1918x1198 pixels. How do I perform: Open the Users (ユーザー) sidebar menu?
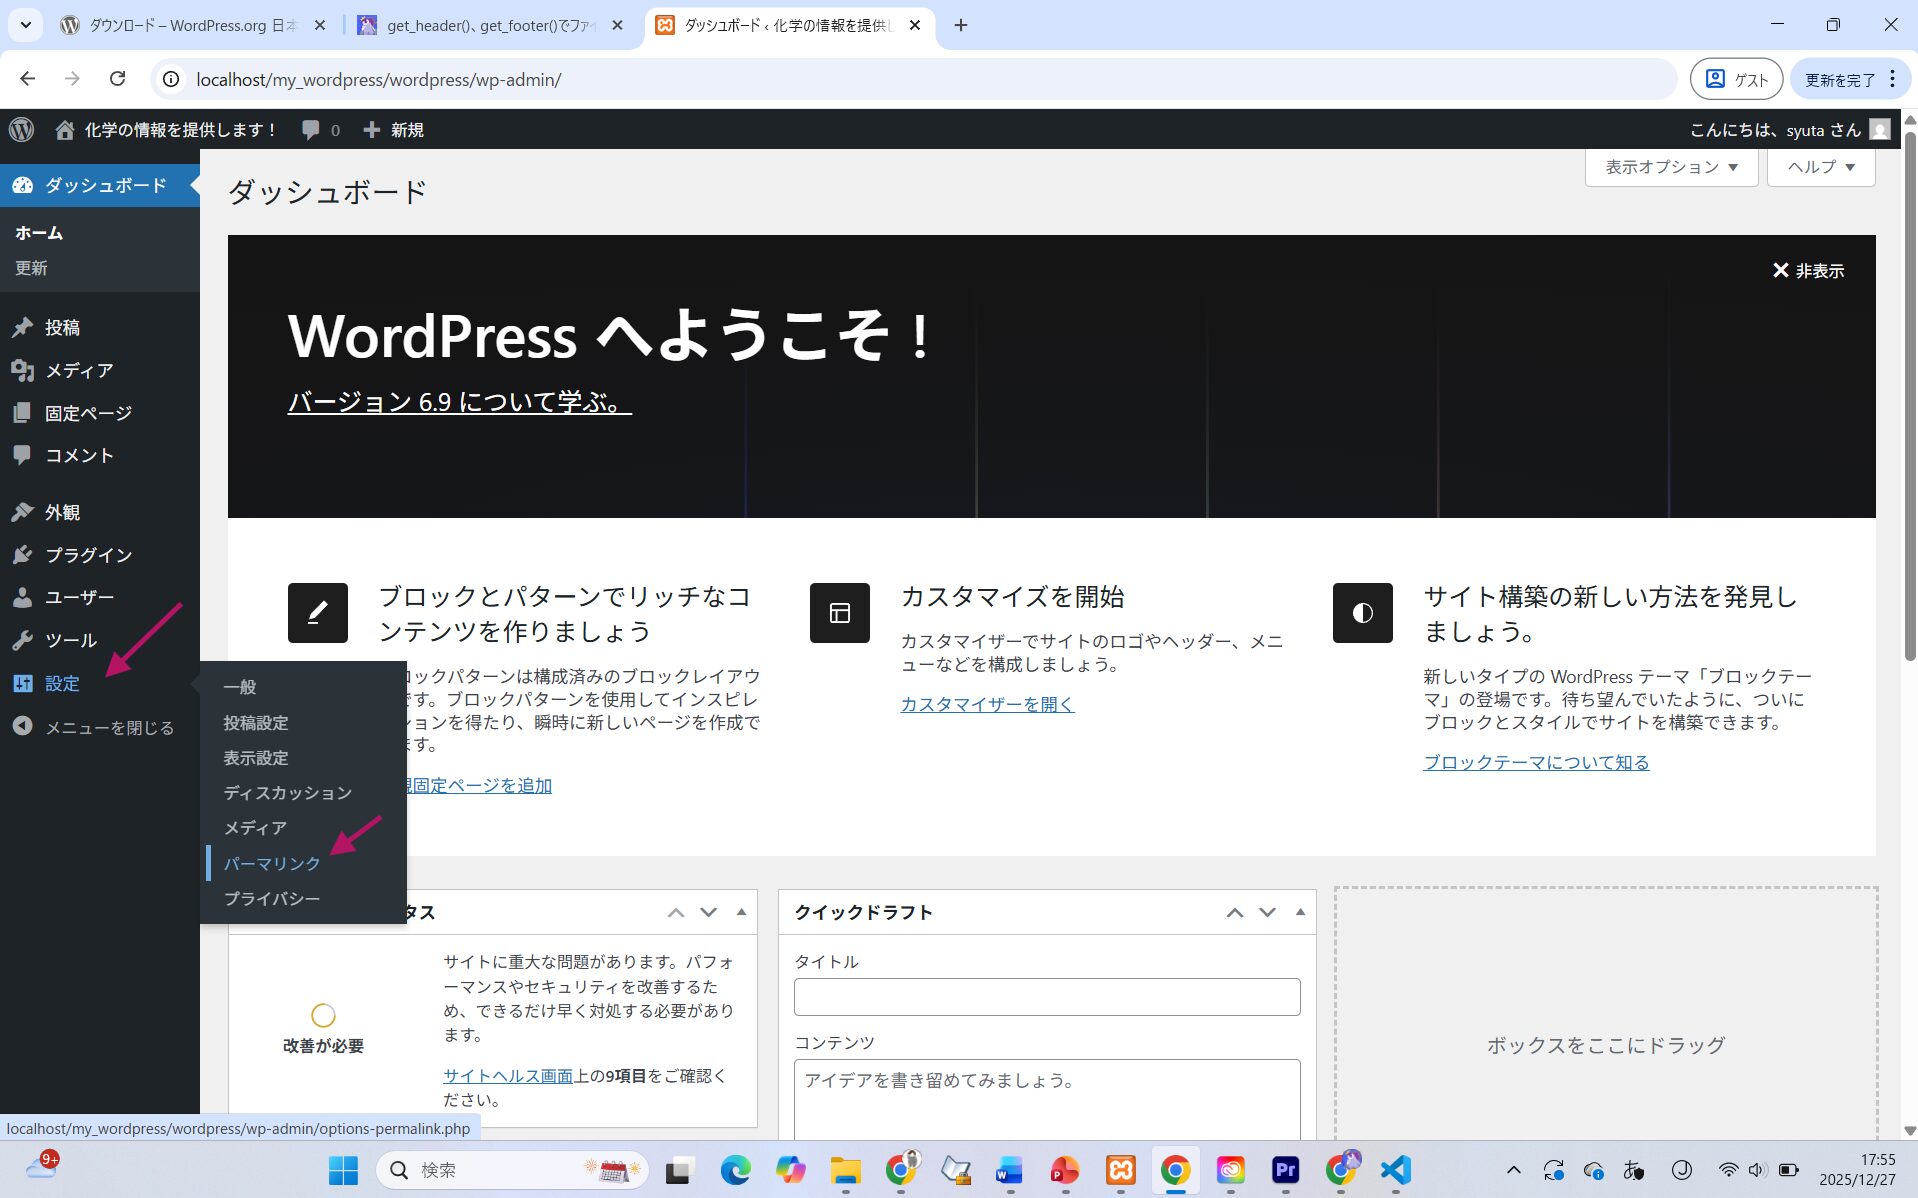[x=79, y=597]
